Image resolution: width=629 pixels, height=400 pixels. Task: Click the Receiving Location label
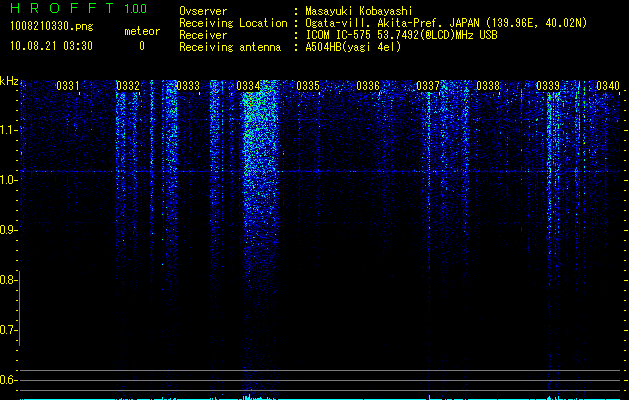pos(233,23)
